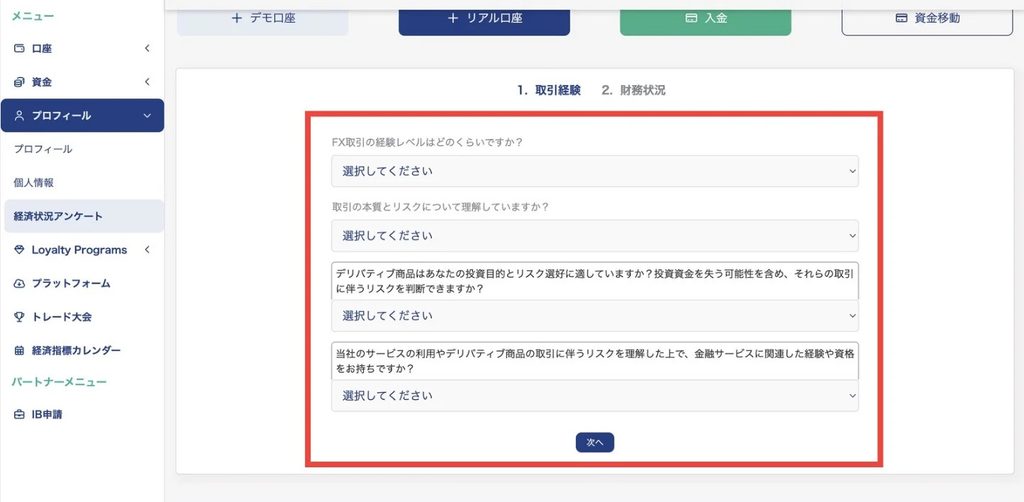1024x502 pixels.
Task: Click the person icon on プロフィール menu
Action: click(x=19, y=116)
